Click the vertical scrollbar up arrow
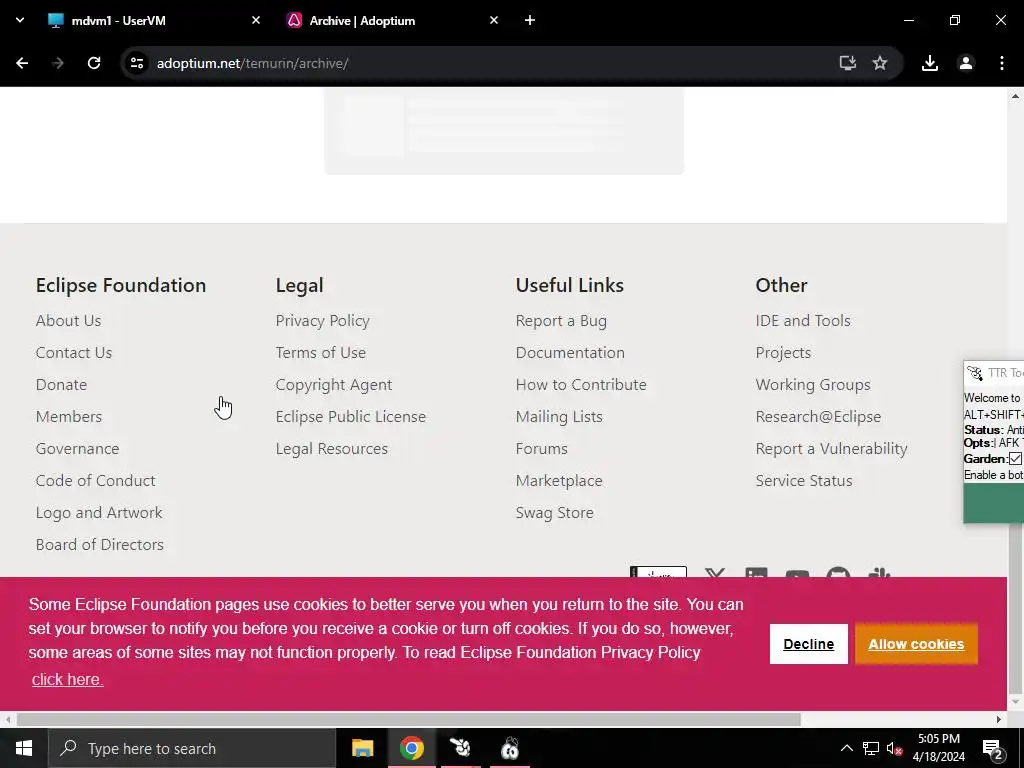This screenshot has width=1024, height=768. point(1015,96)
